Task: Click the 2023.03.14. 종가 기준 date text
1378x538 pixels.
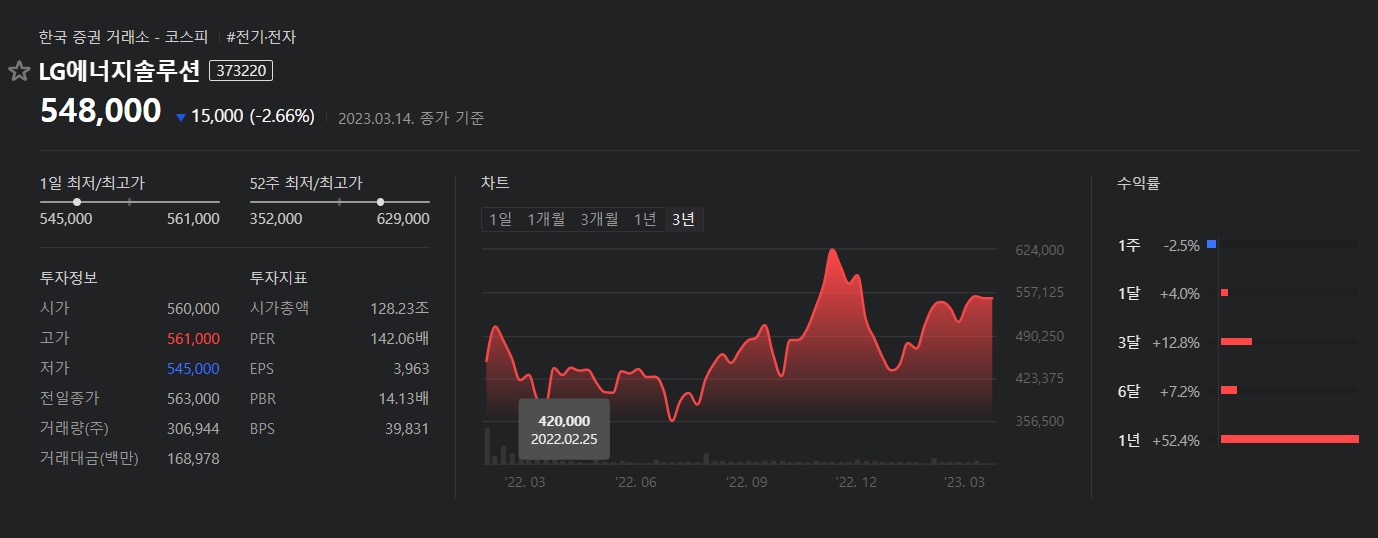Action: click(x=411, y=118)
